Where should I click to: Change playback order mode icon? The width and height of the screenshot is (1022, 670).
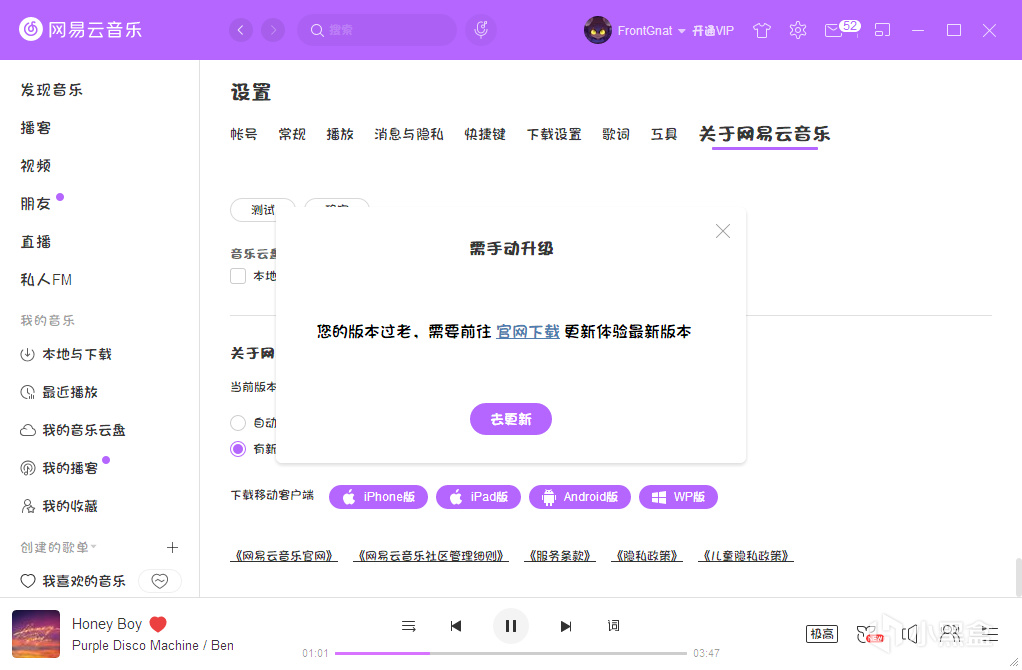tap(409, 626)
